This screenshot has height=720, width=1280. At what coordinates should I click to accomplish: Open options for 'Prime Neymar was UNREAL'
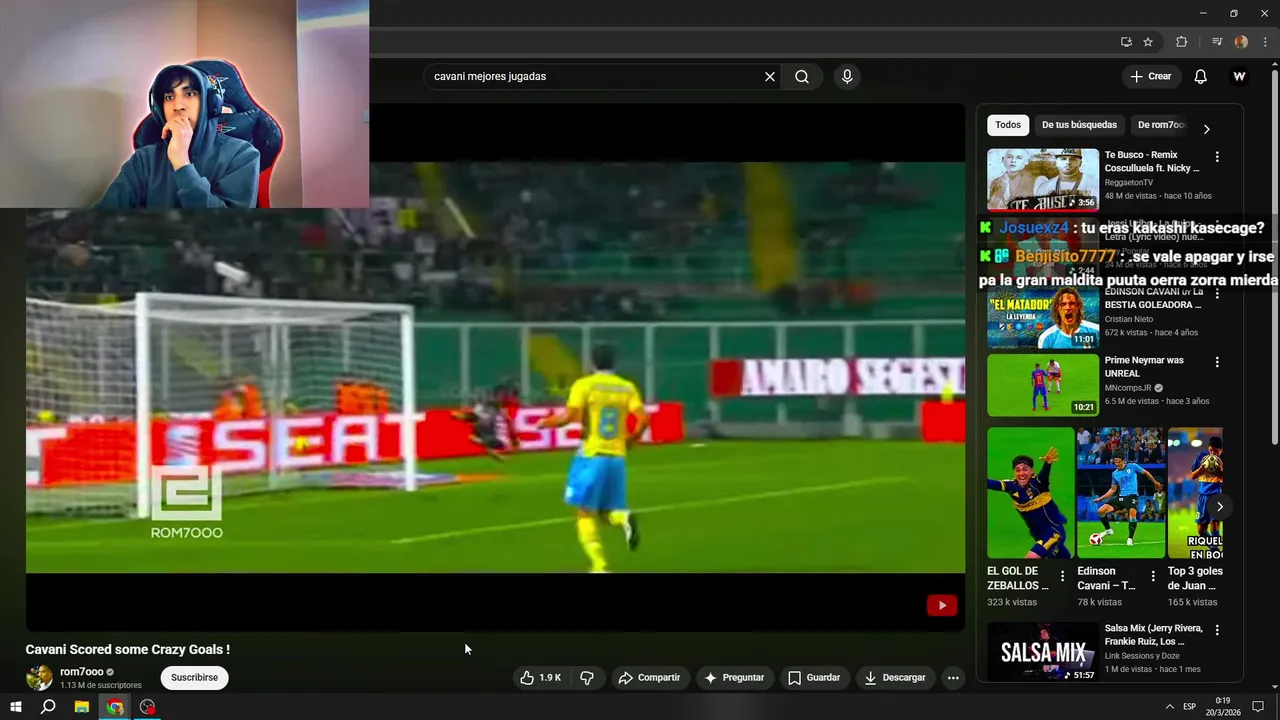coord(1217,362)
